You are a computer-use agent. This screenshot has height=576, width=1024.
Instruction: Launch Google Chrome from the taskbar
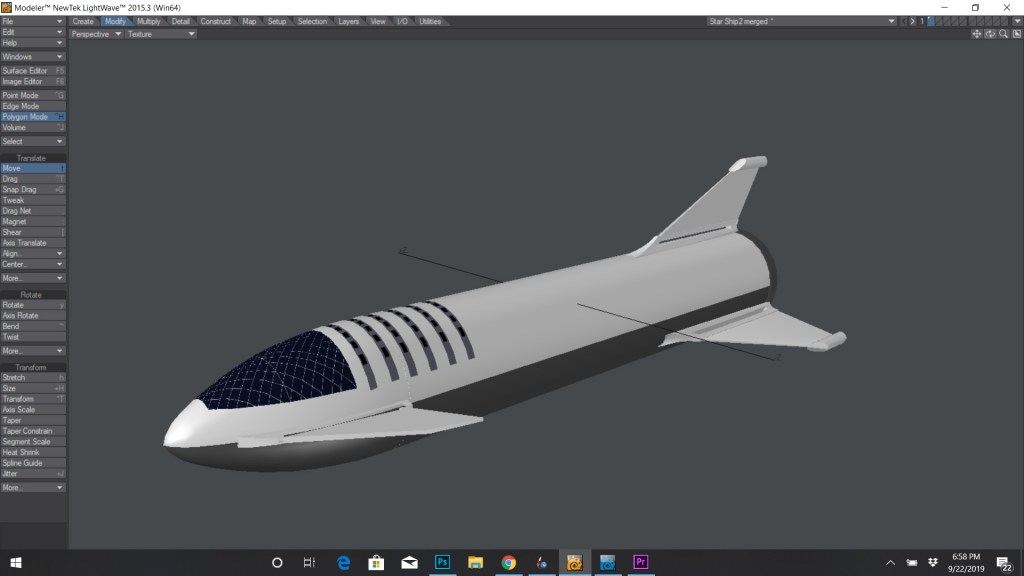coord(508,562)
